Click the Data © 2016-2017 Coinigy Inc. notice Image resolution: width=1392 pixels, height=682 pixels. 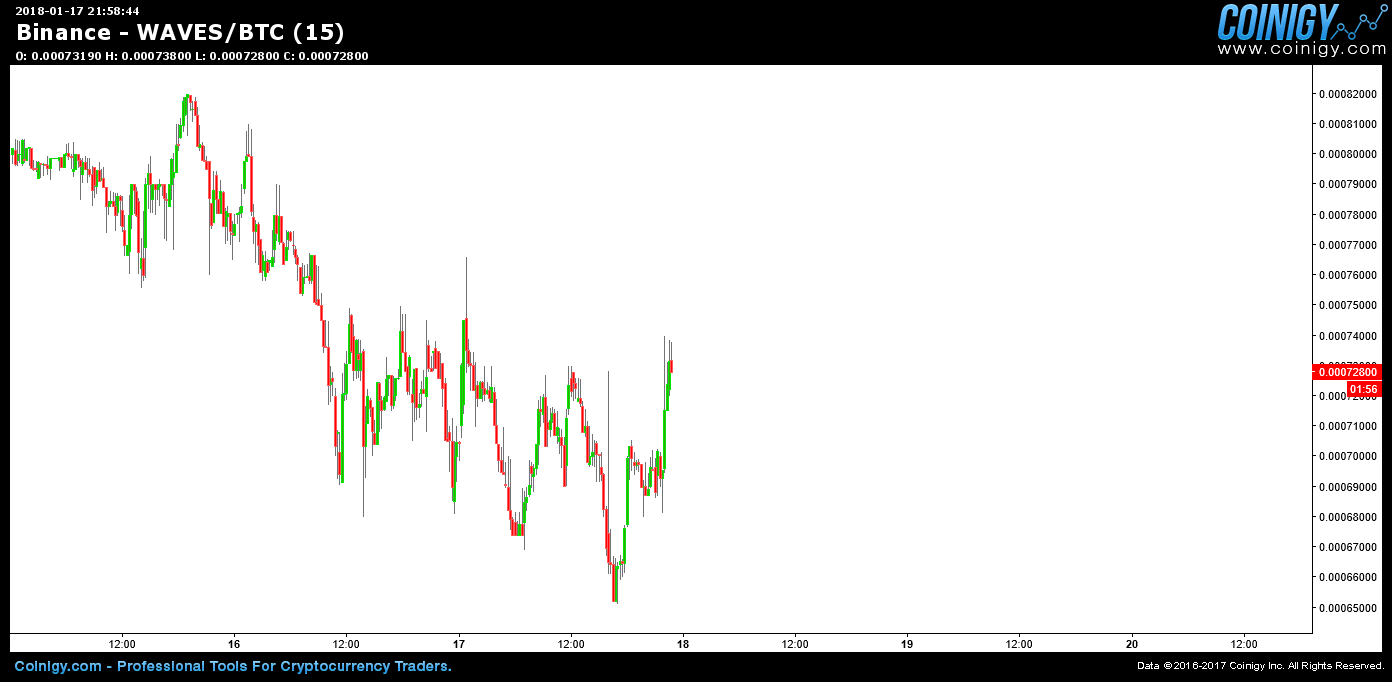(x=1259, y=666)
